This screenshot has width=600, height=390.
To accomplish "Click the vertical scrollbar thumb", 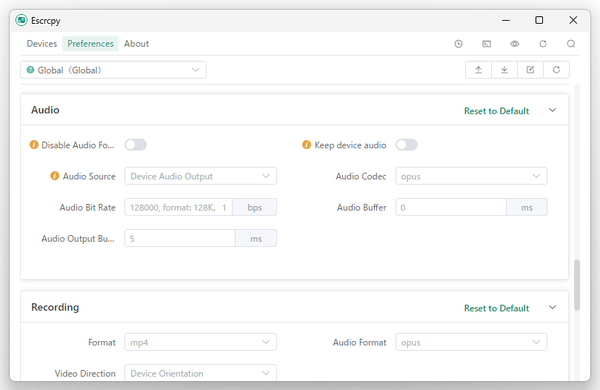I will (x=577, y=285).
